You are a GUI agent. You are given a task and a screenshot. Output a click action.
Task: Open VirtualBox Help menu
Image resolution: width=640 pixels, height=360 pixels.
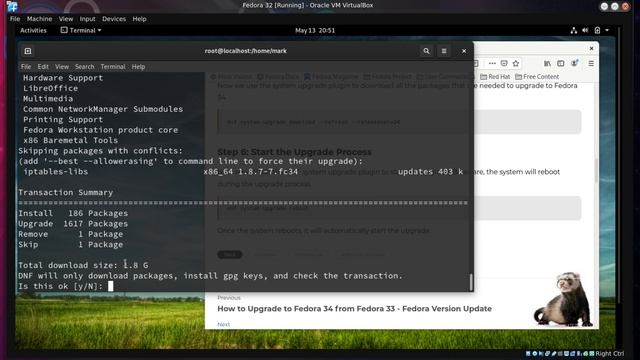[139, 19]
